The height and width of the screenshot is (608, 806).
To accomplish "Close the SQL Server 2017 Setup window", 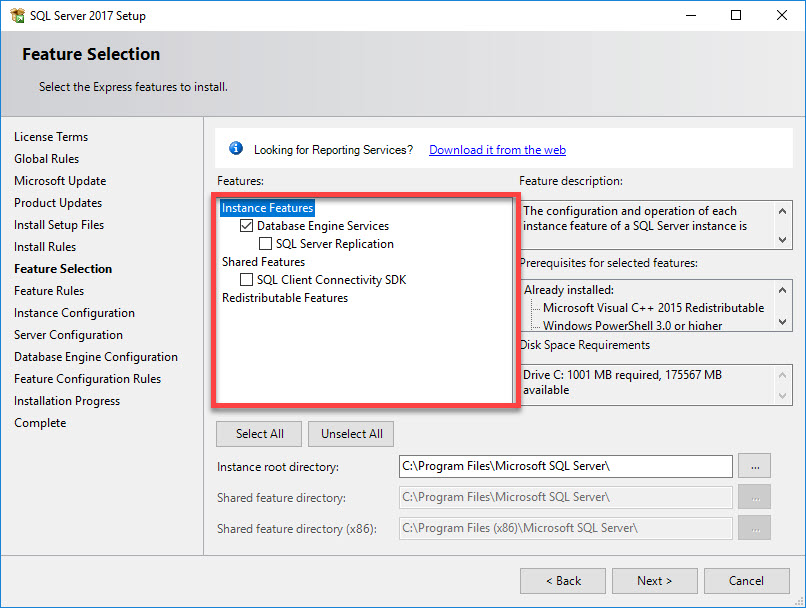I will tap(782, 15).
